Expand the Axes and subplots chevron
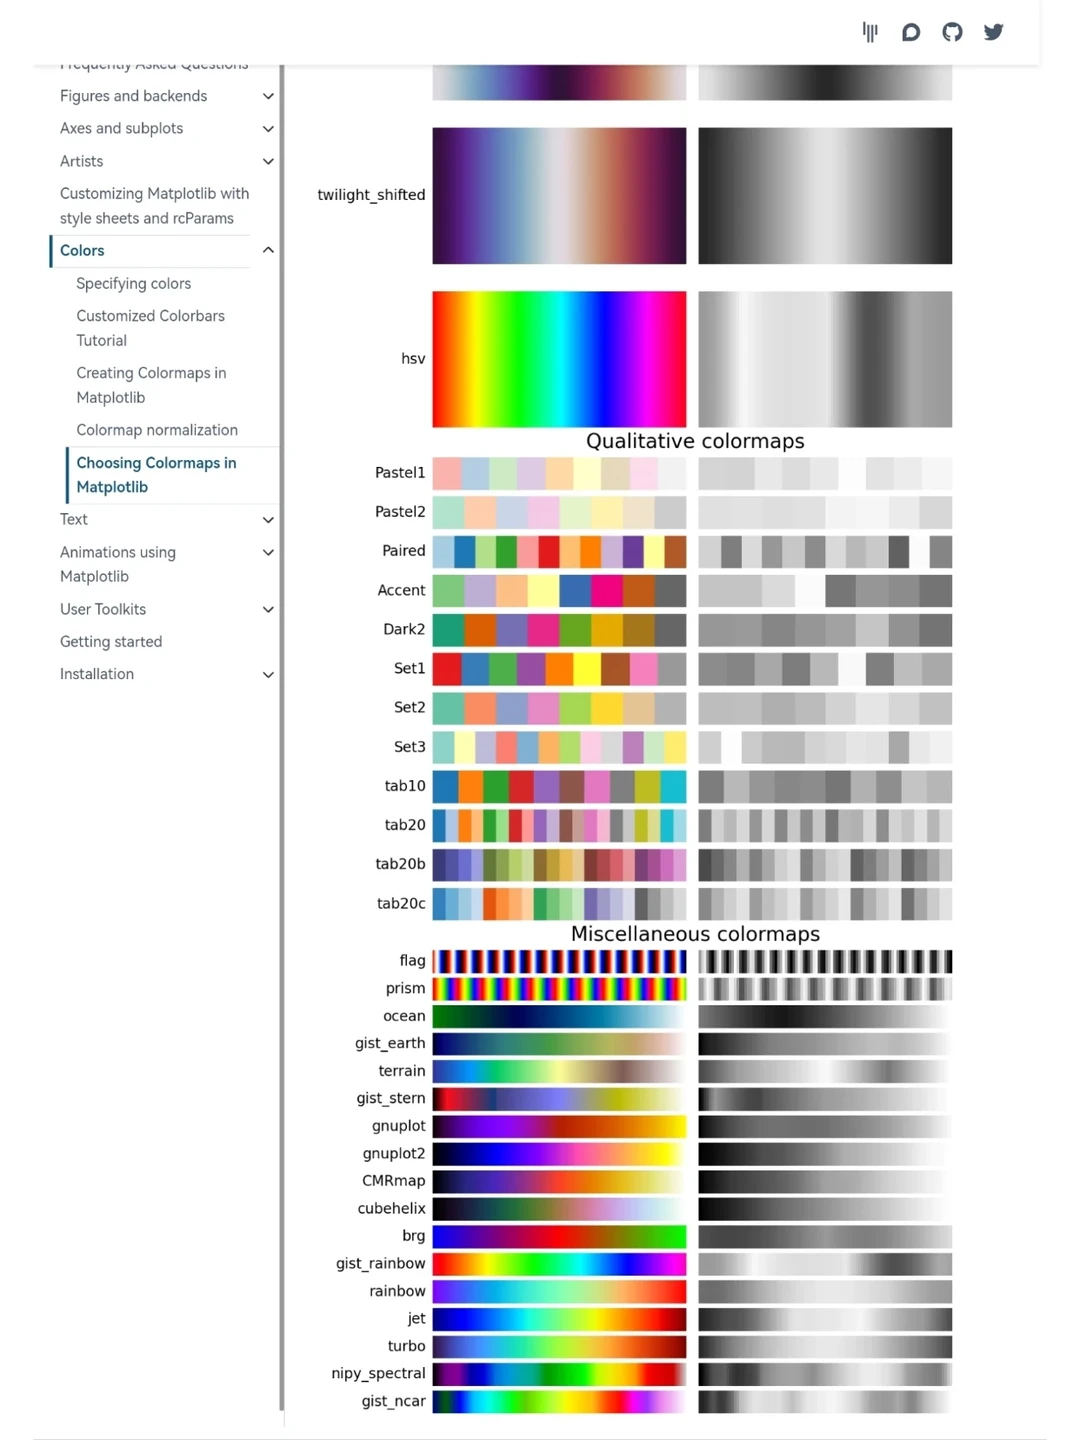 click(x=268, y=129)
